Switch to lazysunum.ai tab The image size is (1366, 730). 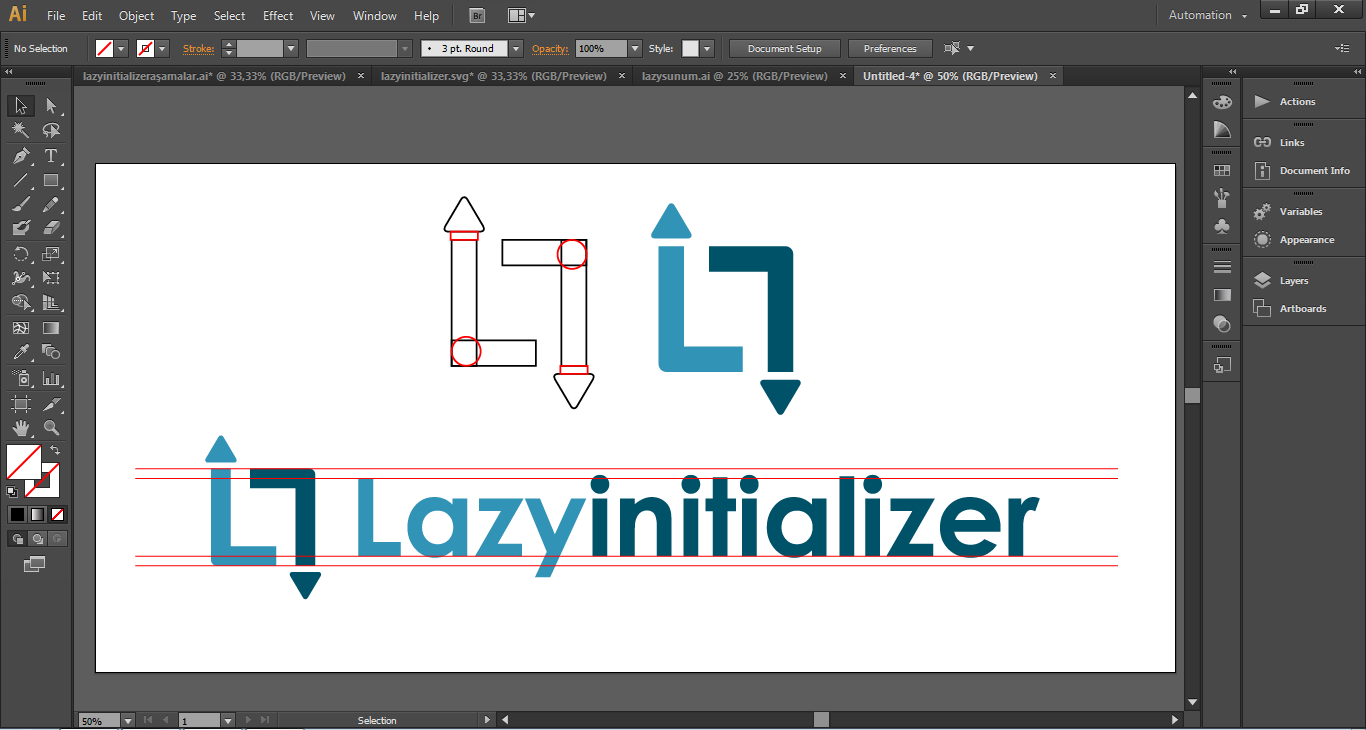click(735, 76)
